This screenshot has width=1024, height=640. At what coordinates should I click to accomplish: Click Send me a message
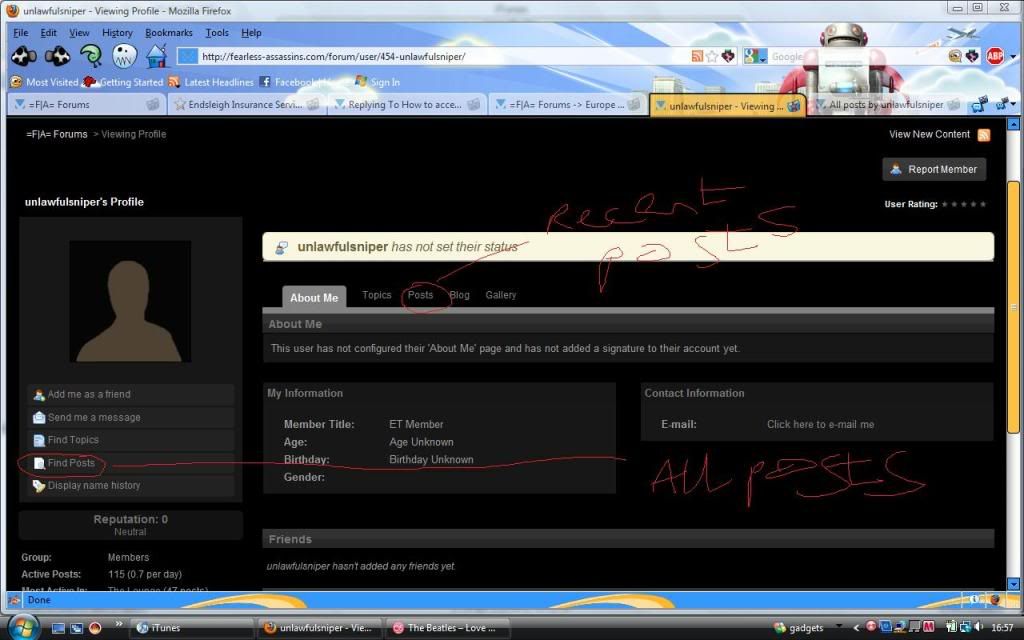click(x=131, y=417)
